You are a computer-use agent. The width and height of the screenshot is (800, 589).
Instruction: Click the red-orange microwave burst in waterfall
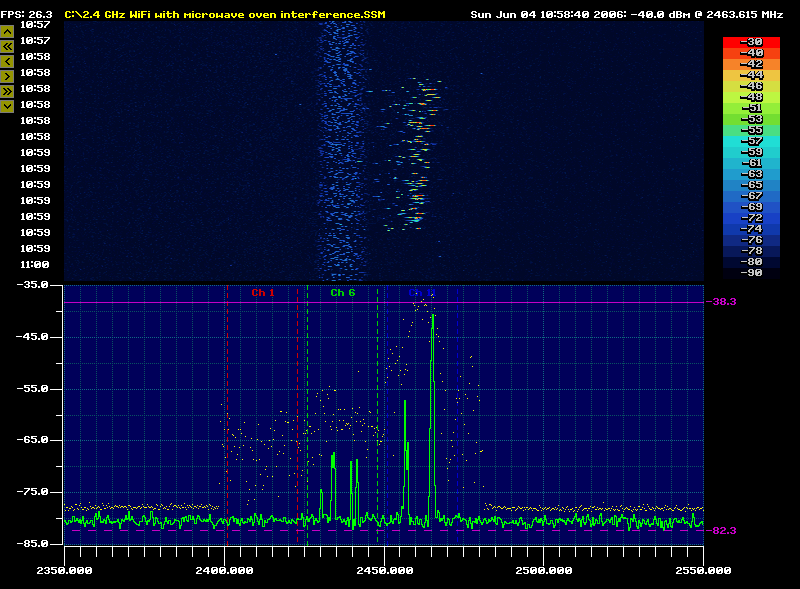click(x=416, y=153)
